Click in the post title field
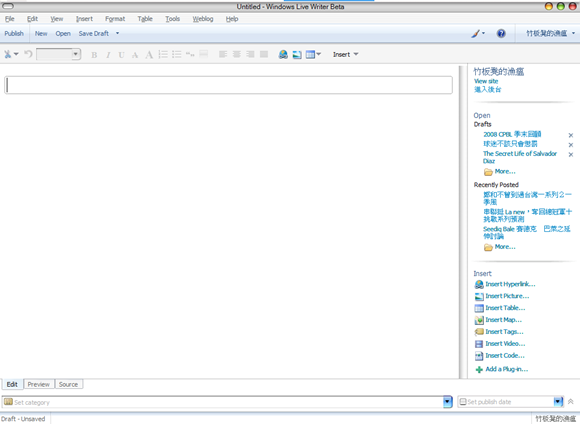 click(x=228, y=85)
